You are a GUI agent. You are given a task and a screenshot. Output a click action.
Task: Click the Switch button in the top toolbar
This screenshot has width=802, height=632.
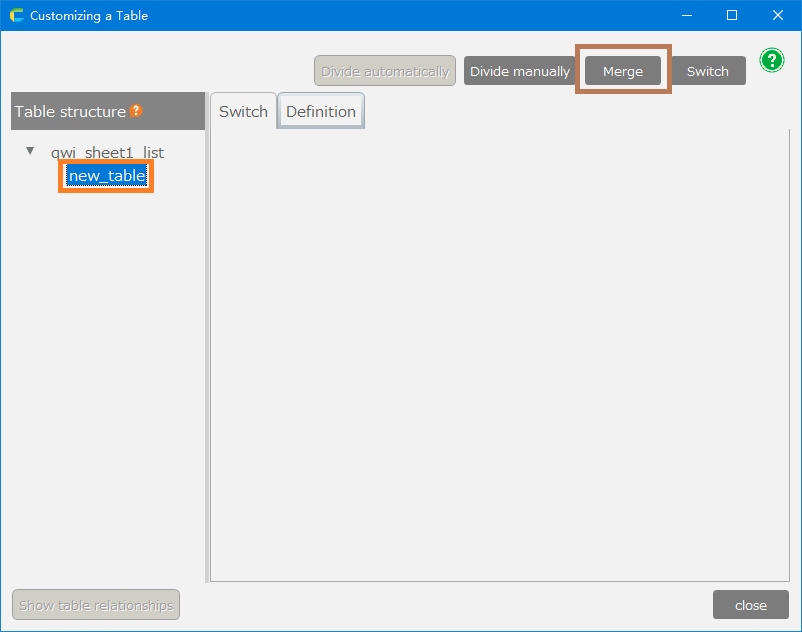click(707, 71)
